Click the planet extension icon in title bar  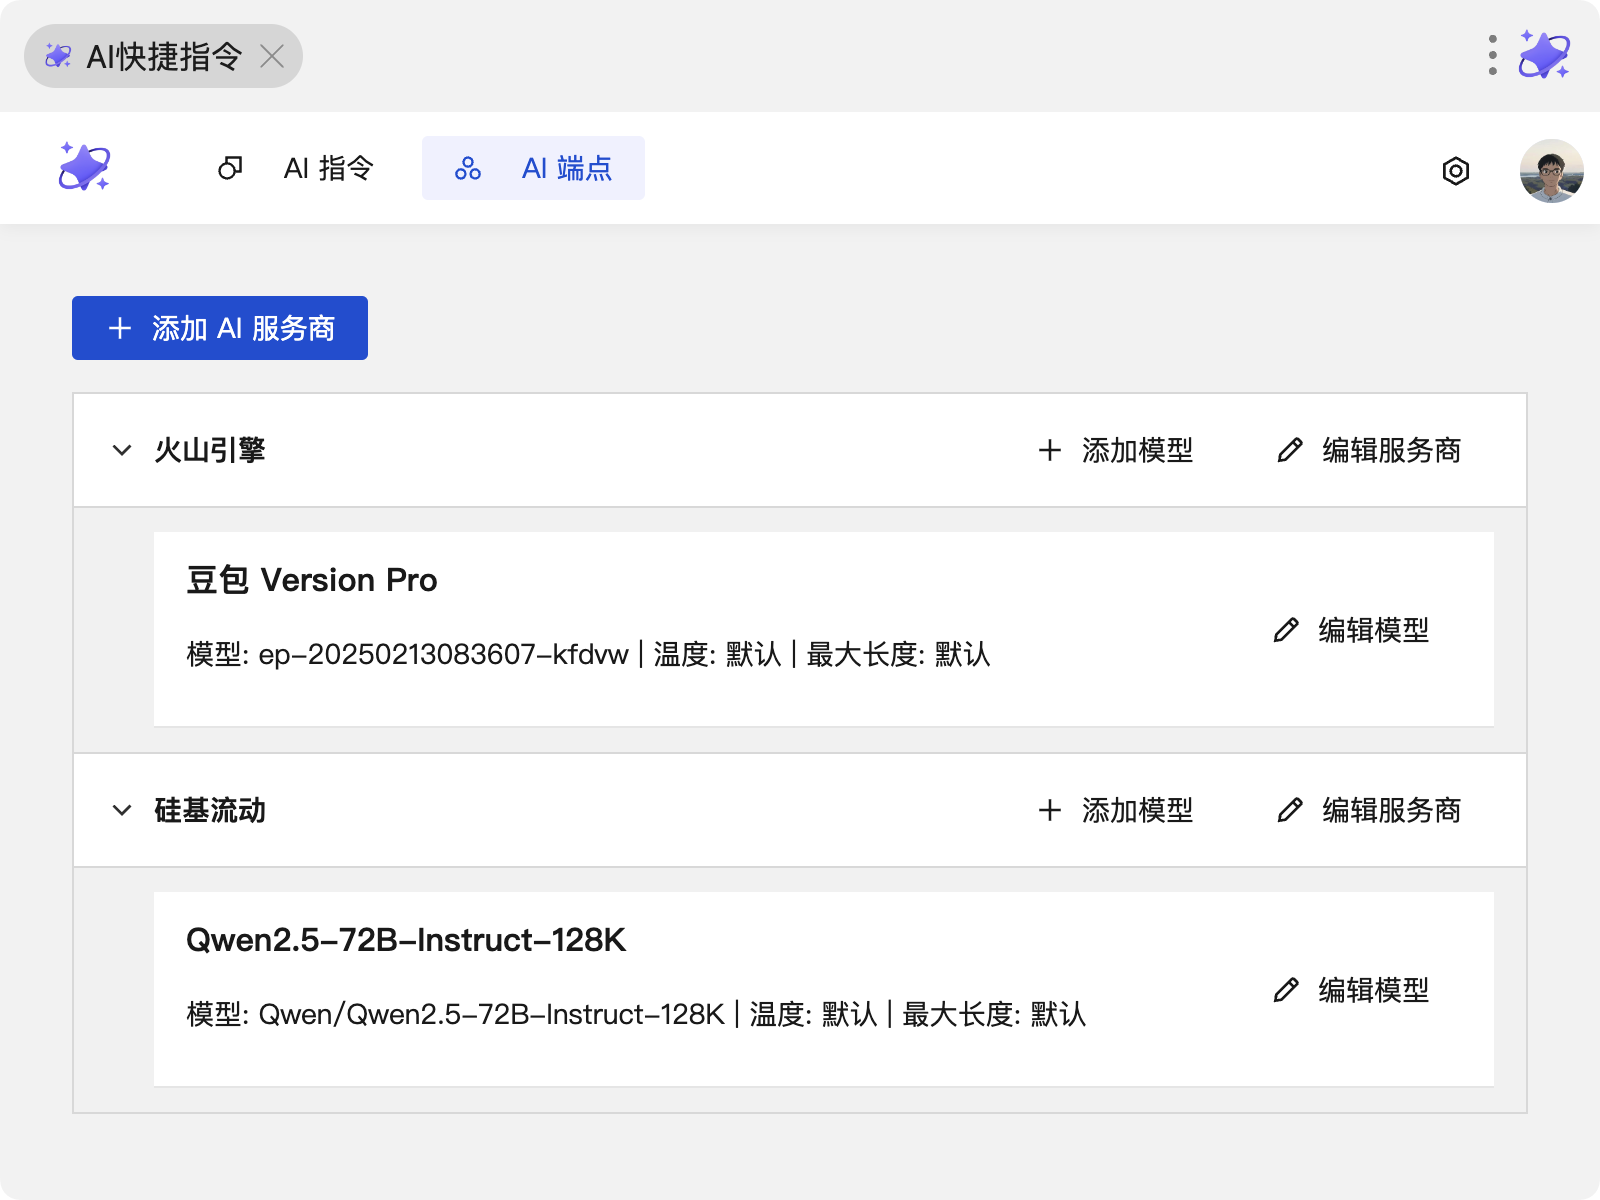[x=1545, y=55]
